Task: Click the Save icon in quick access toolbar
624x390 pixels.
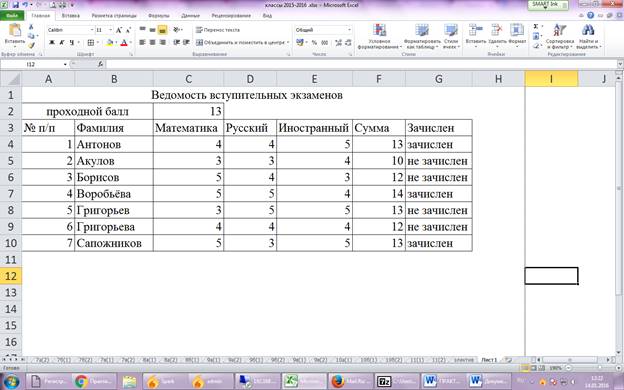Action: tap(16, 5)
